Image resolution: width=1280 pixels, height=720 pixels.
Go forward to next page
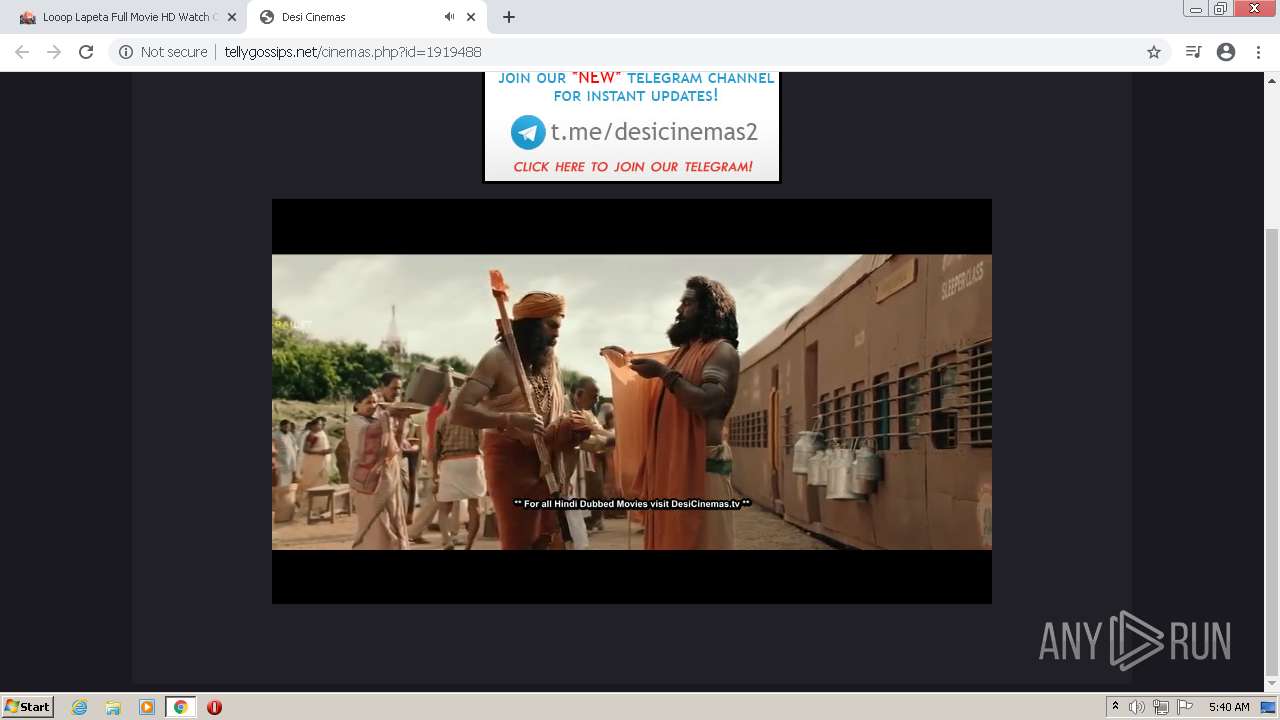54,52
